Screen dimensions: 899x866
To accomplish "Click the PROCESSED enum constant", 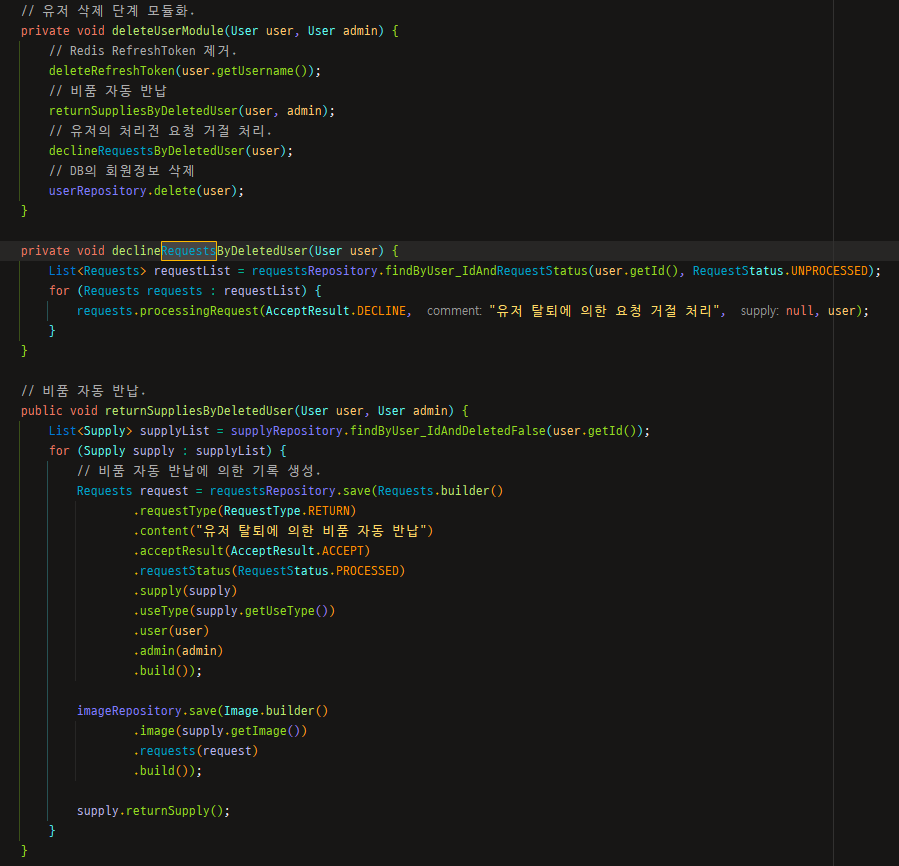I will click(x=367, y=571).
